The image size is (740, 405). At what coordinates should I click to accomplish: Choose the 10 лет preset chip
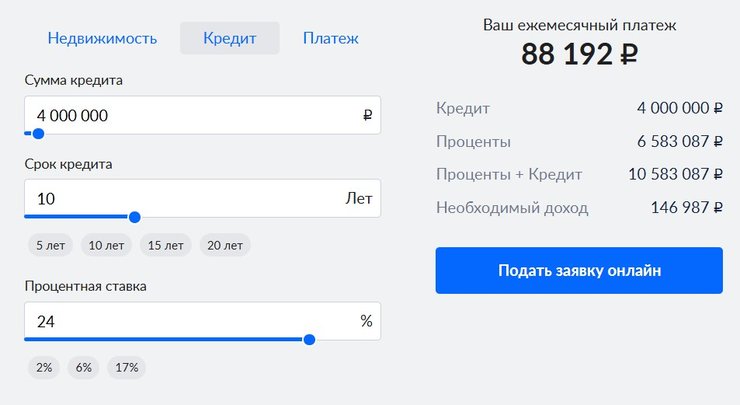point(107,245)
